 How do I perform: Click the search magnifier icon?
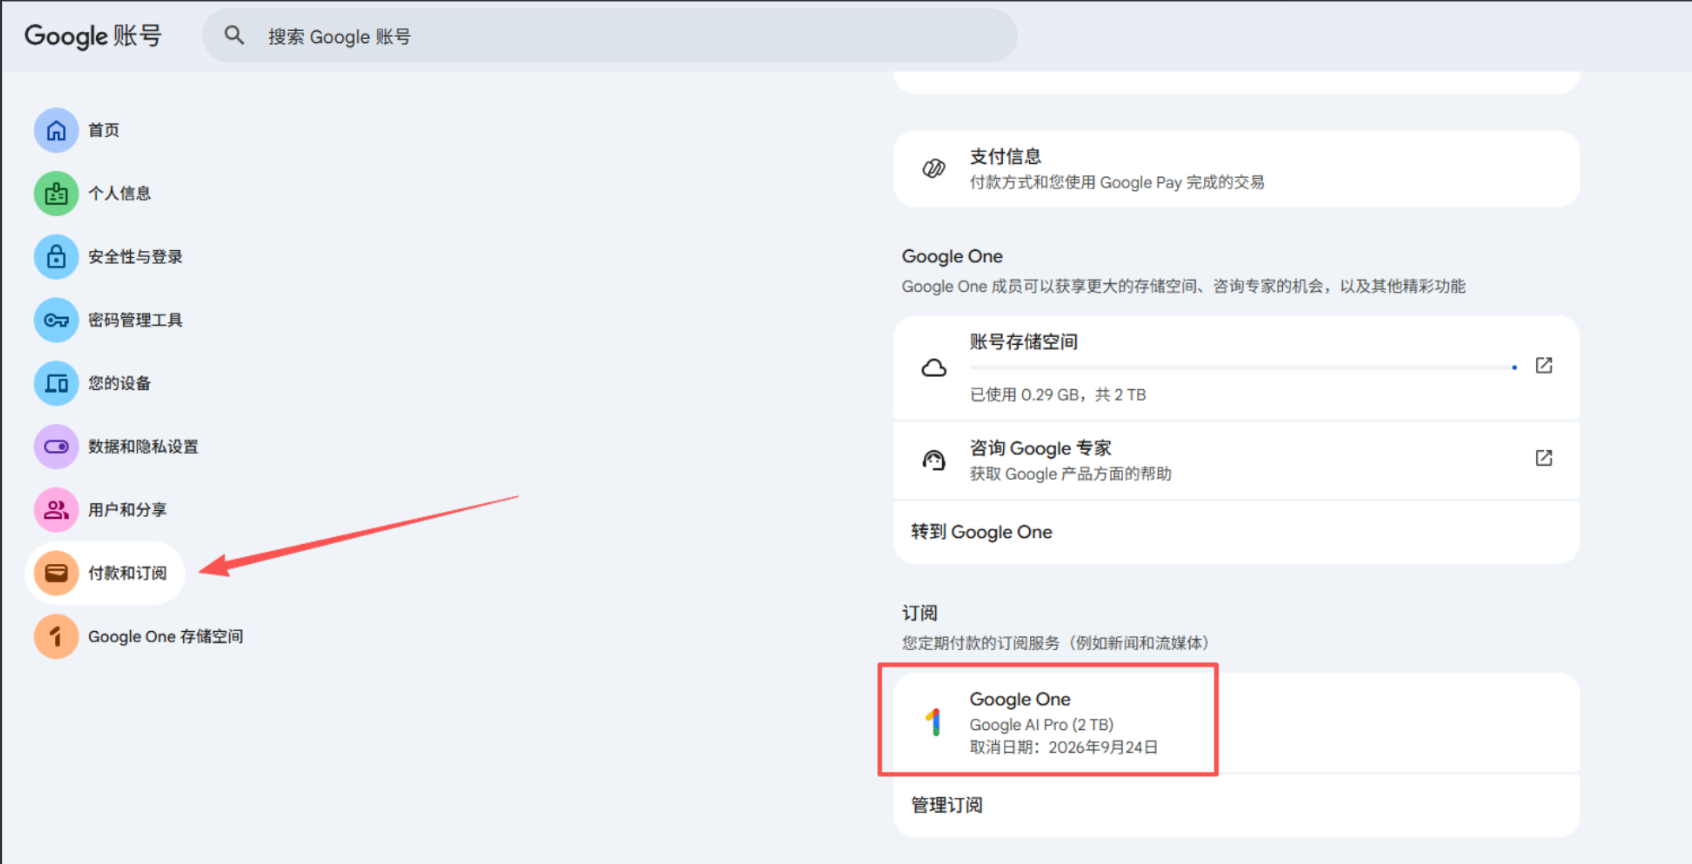point(234,36)
